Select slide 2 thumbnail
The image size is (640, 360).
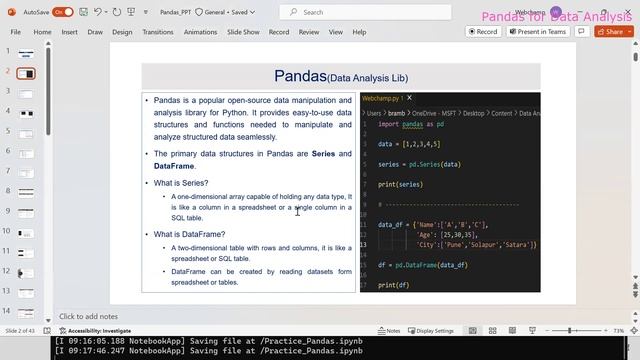pyautogui.click(x=26, y=73)
